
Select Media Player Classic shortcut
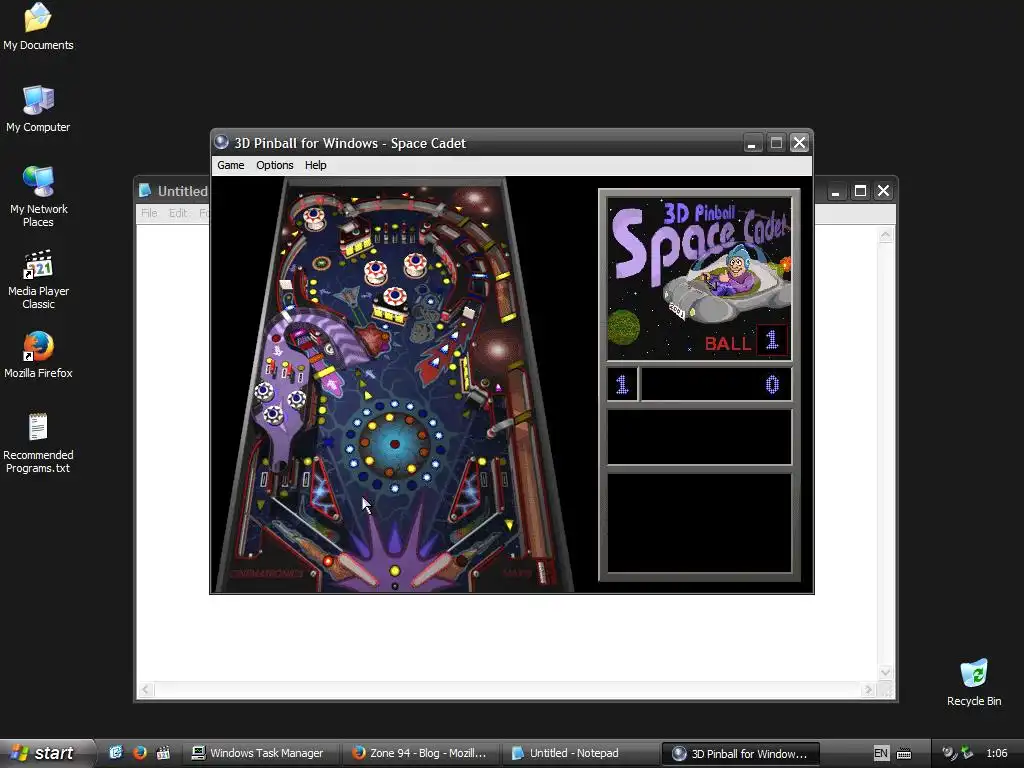pyautogui.click(x=38, y=279)
